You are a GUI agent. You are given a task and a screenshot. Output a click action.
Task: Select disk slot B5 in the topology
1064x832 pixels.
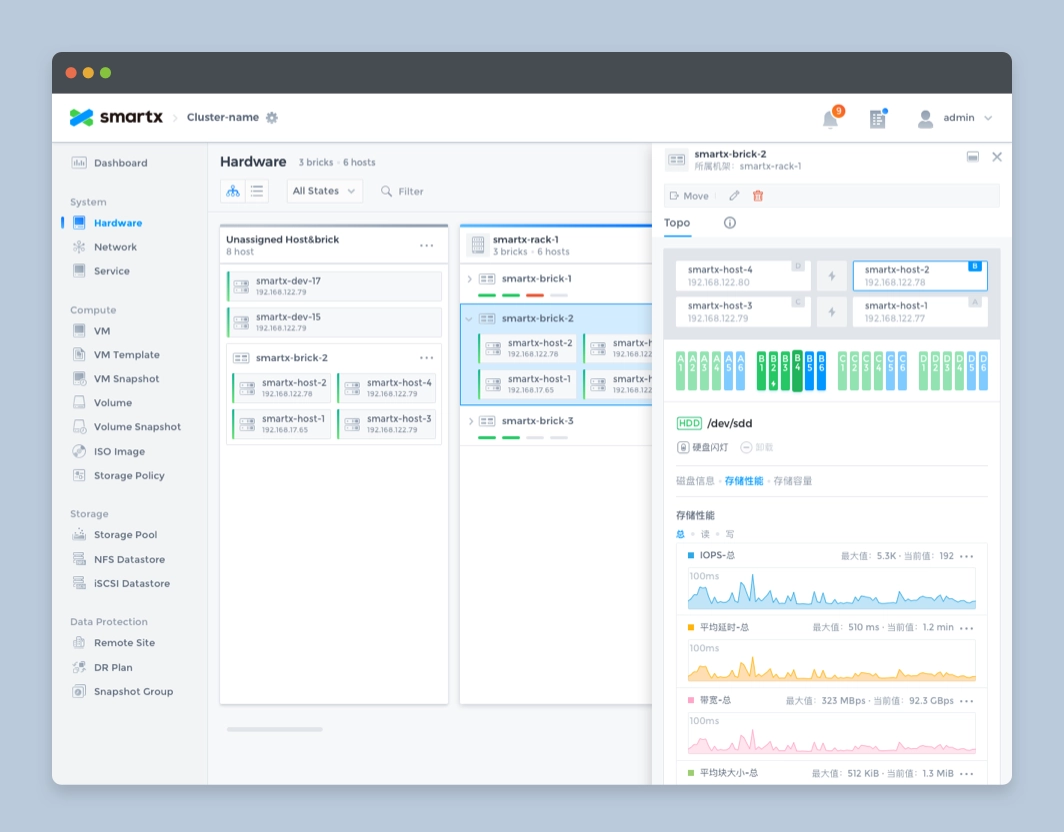(809, 369)
